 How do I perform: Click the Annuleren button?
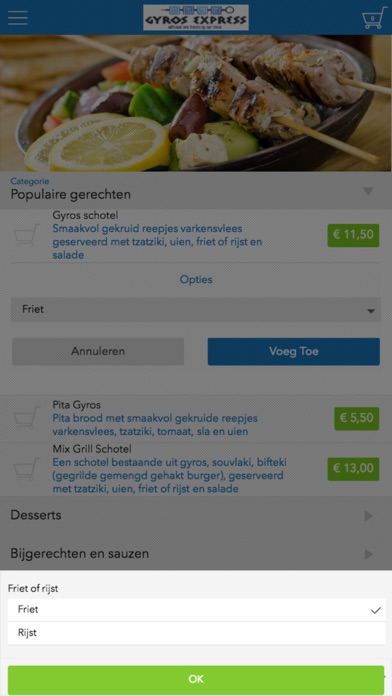pyautogui.click(x=98, y=352)
